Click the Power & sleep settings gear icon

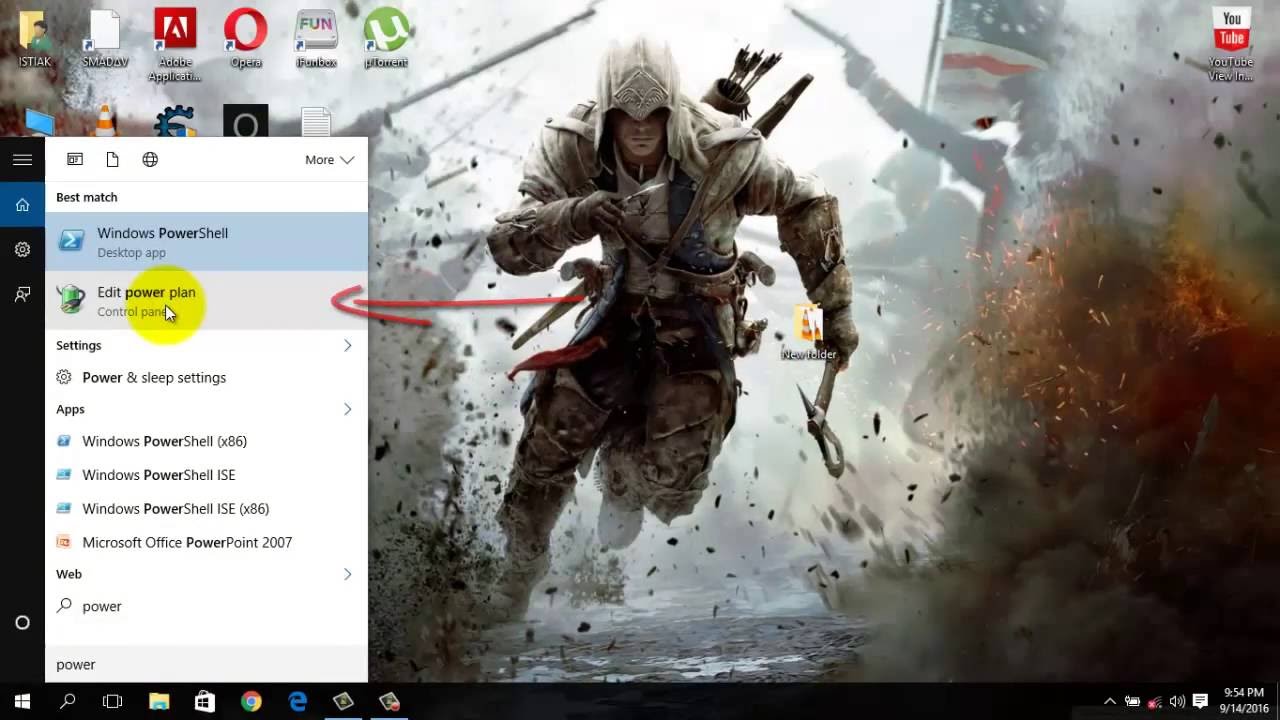coord(64,377)
